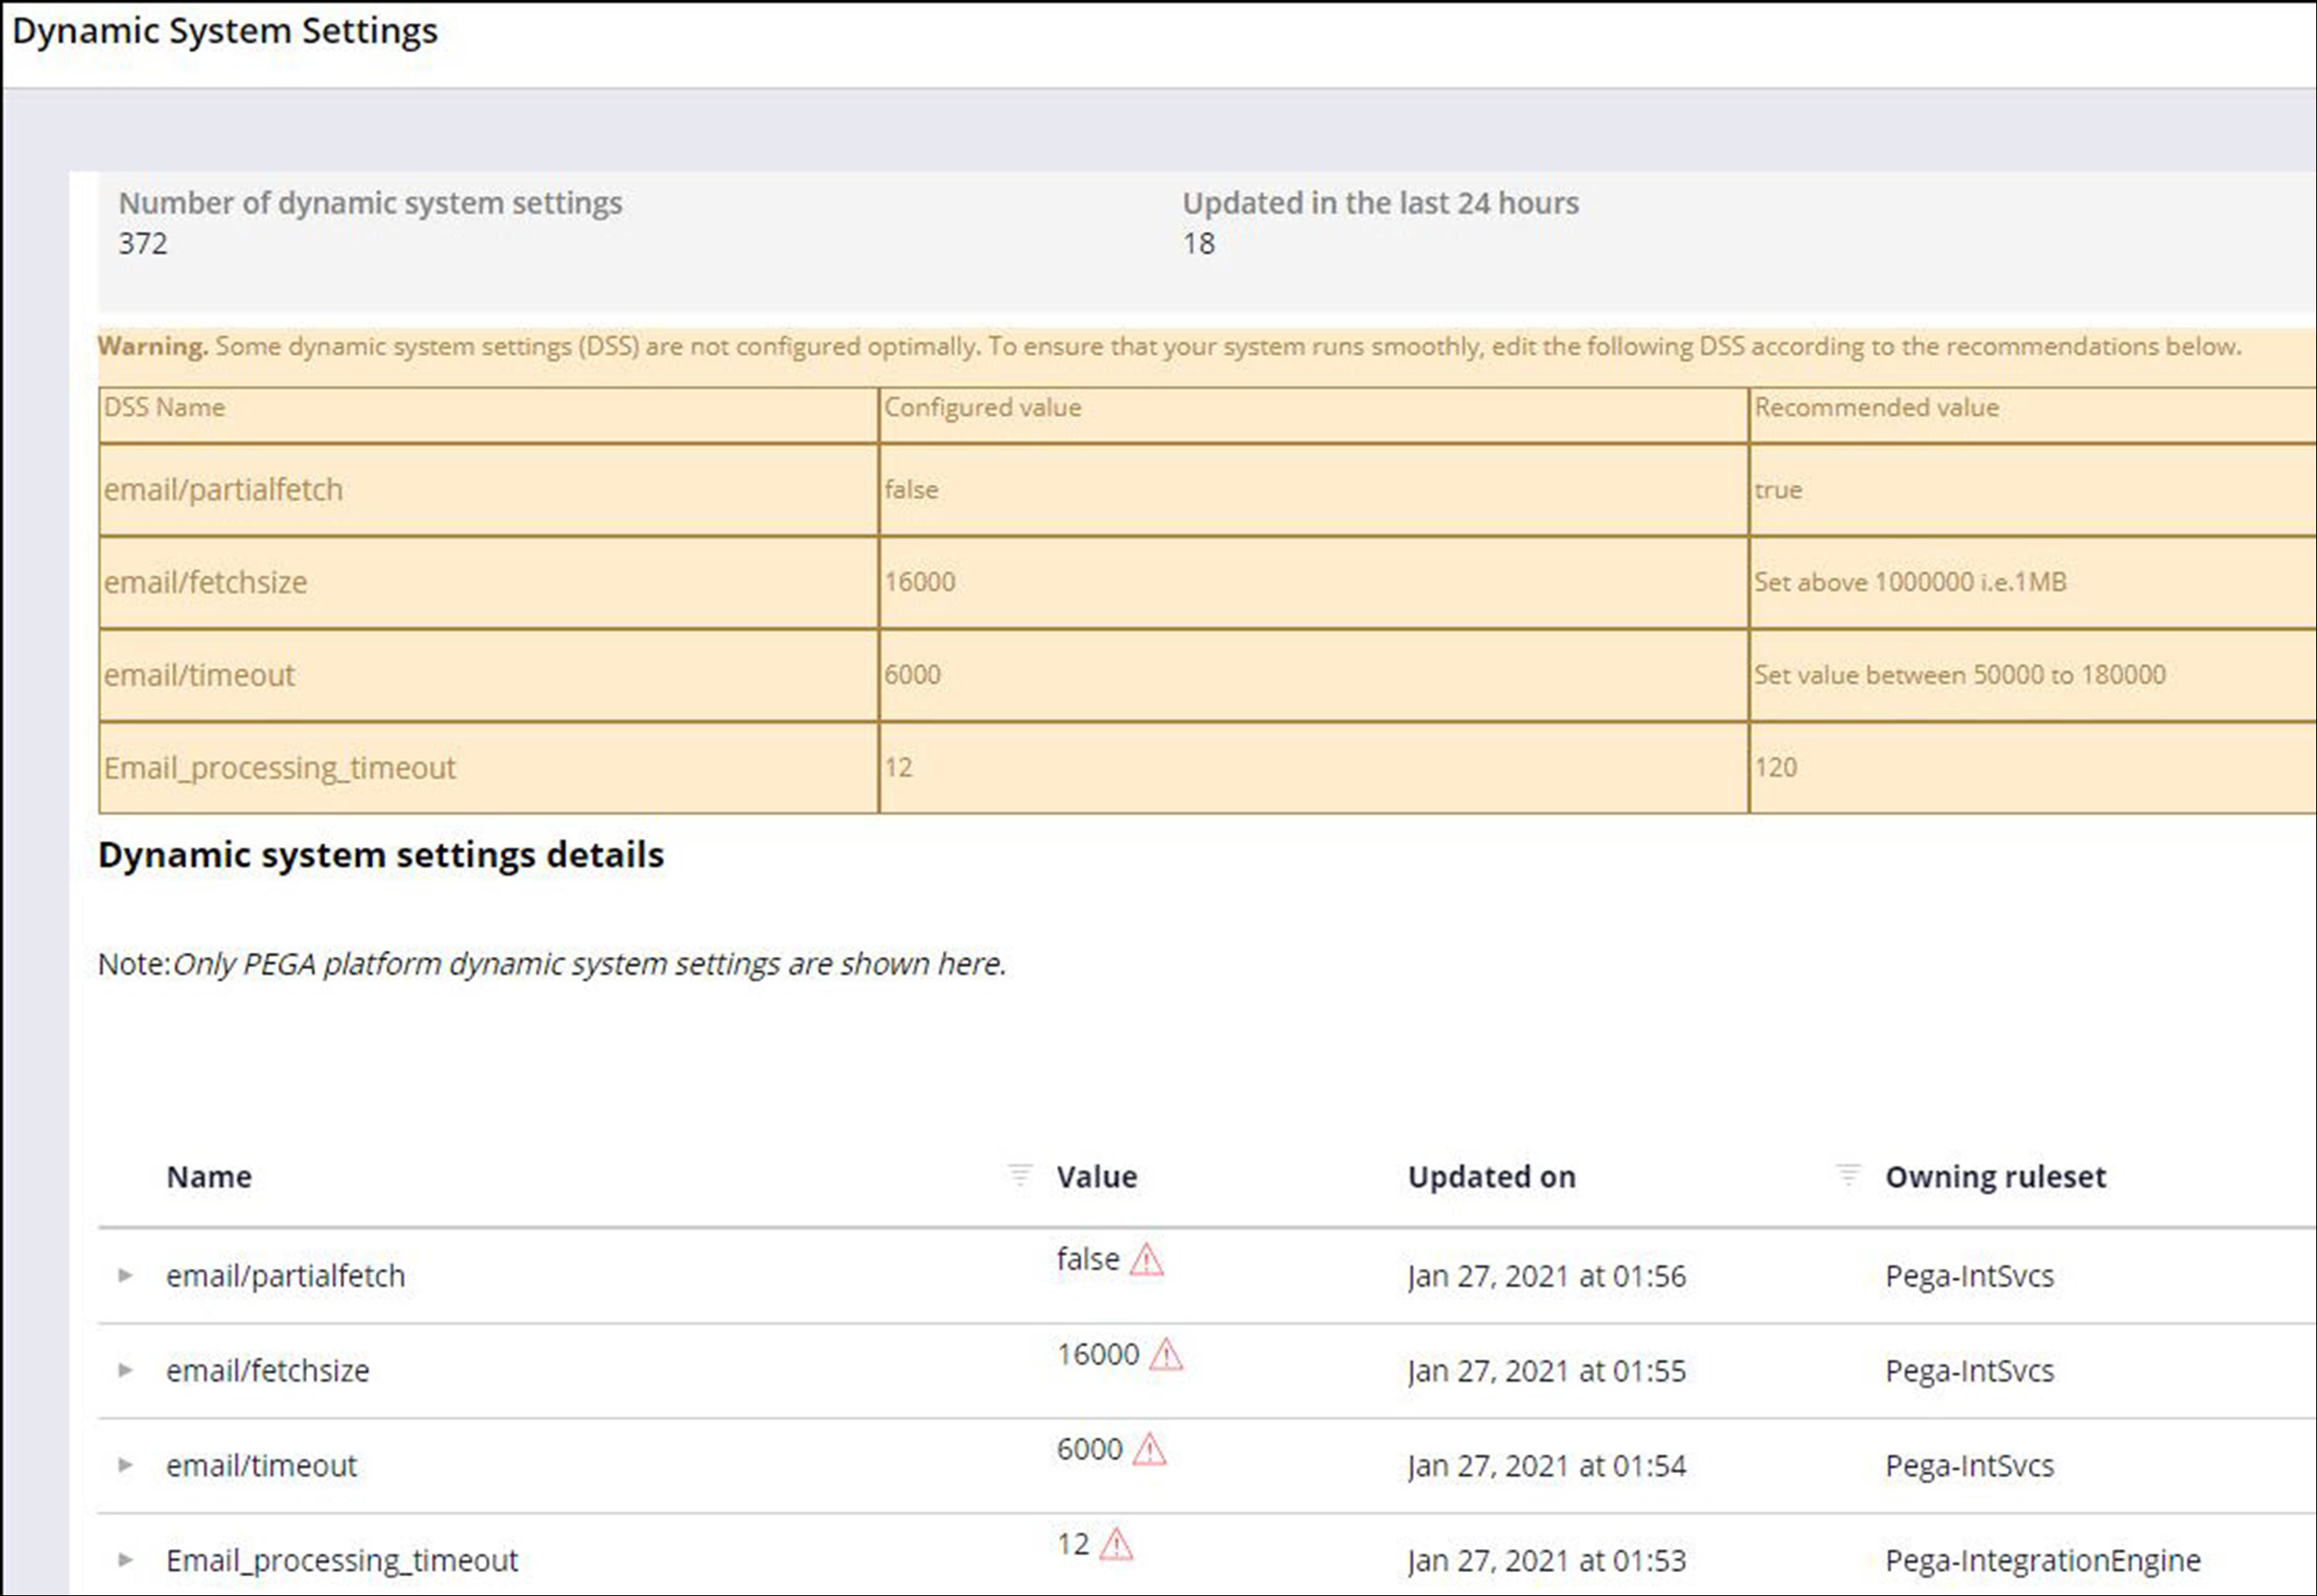Click warning icon beside false value

(1146, 1260)
